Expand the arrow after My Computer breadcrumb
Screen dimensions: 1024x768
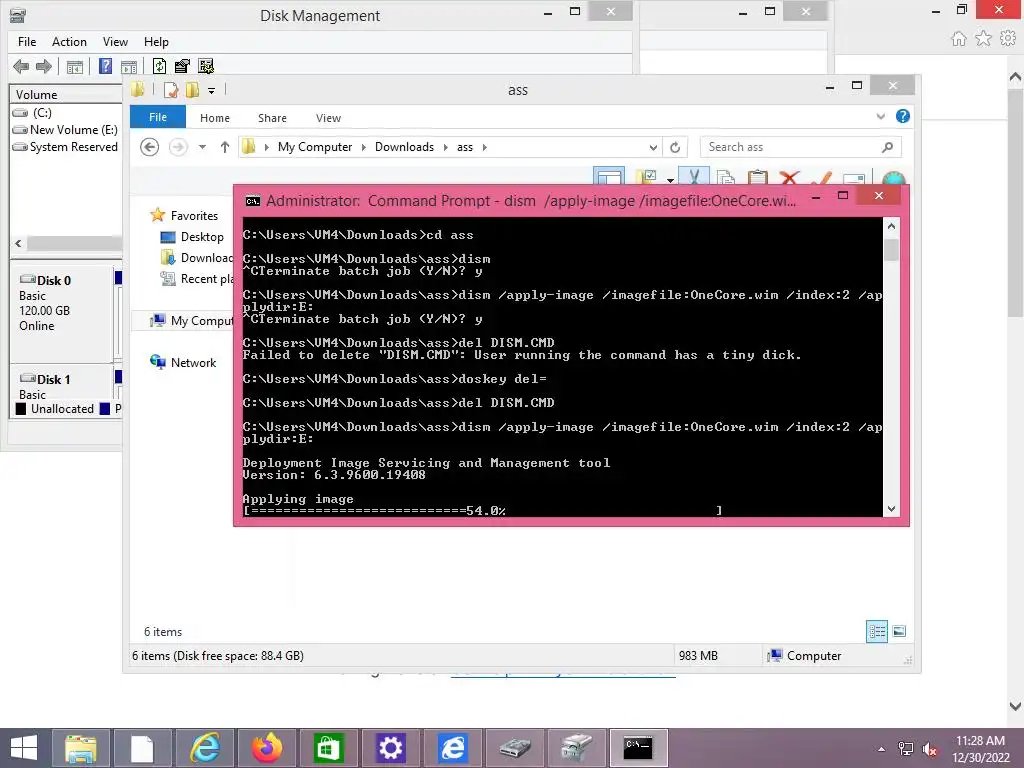364,147
